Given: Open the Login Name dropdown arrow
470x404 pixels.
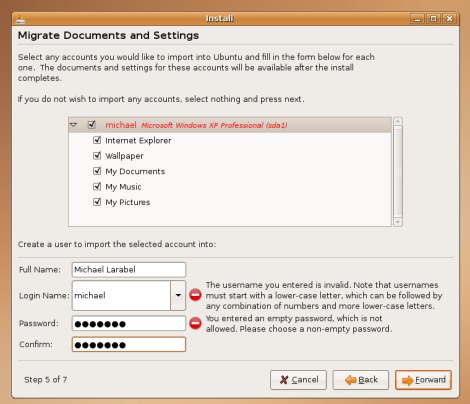Looking at the screenshot, I should pyautogui.click(x=178, y=295).
